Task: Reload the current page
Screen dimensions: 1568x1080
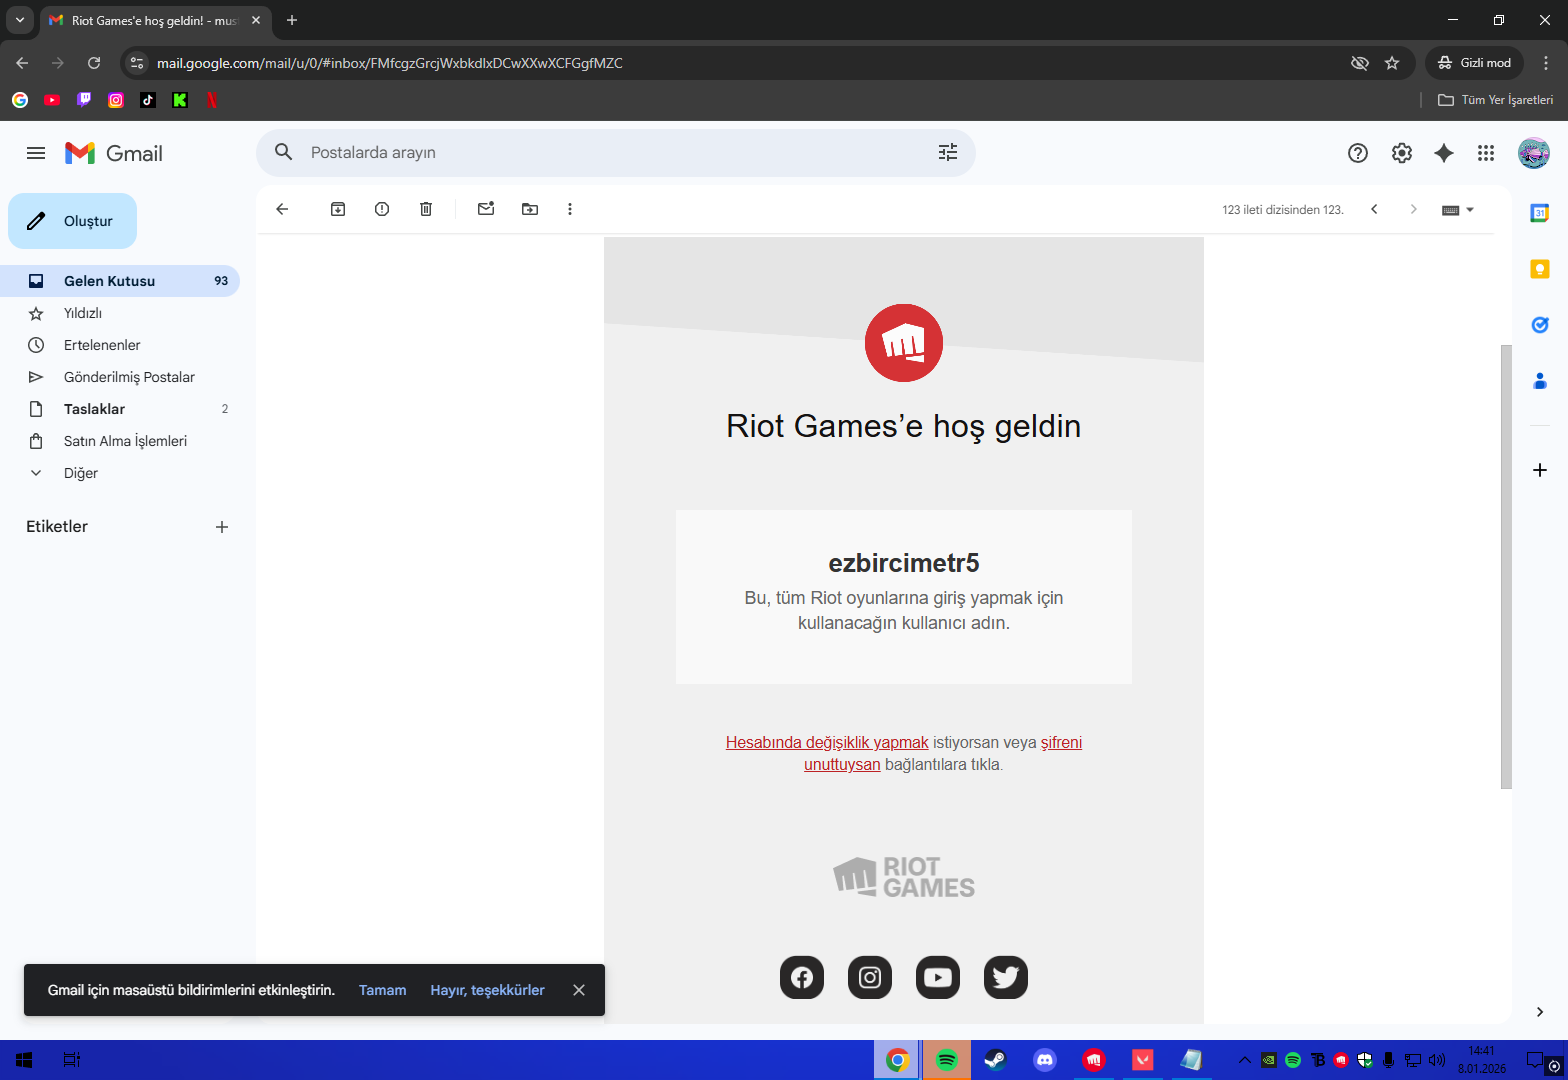Action: click(x=94, y=63)
